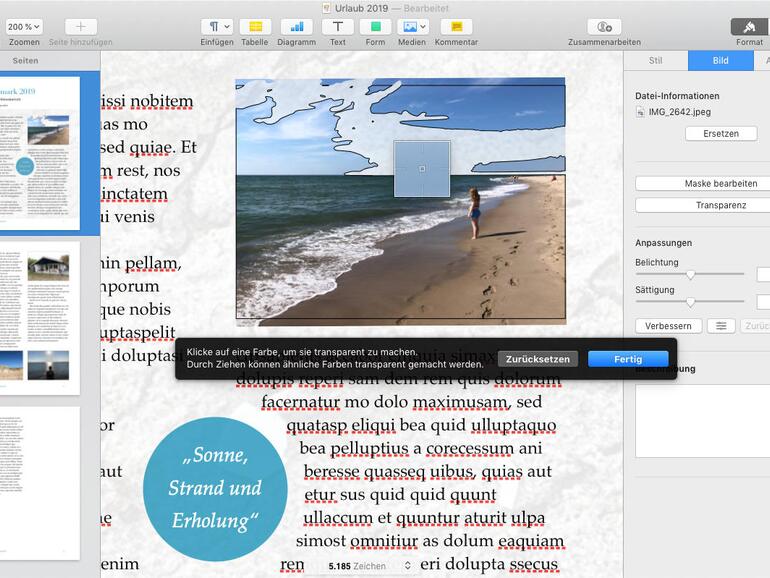Viewport: 770px width, 578px height.
Task: Click the Transparenz button
Action: click(720, 205)
